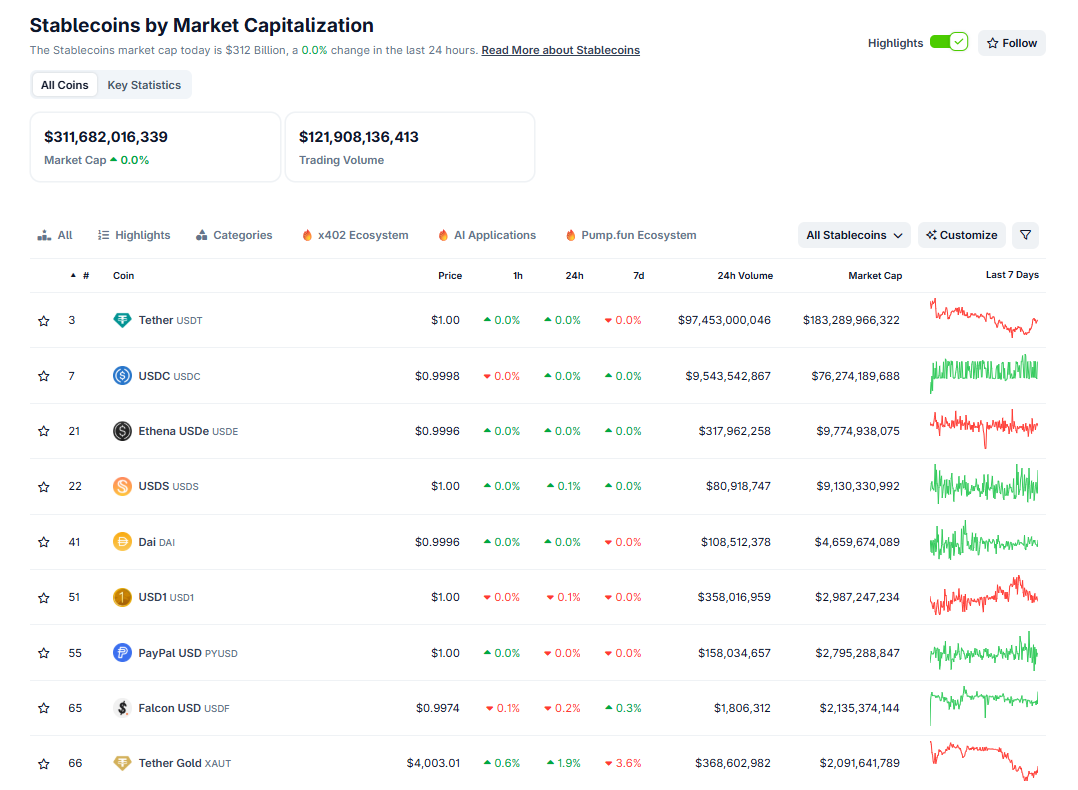Click the PayPal USD coin icon

122,653
